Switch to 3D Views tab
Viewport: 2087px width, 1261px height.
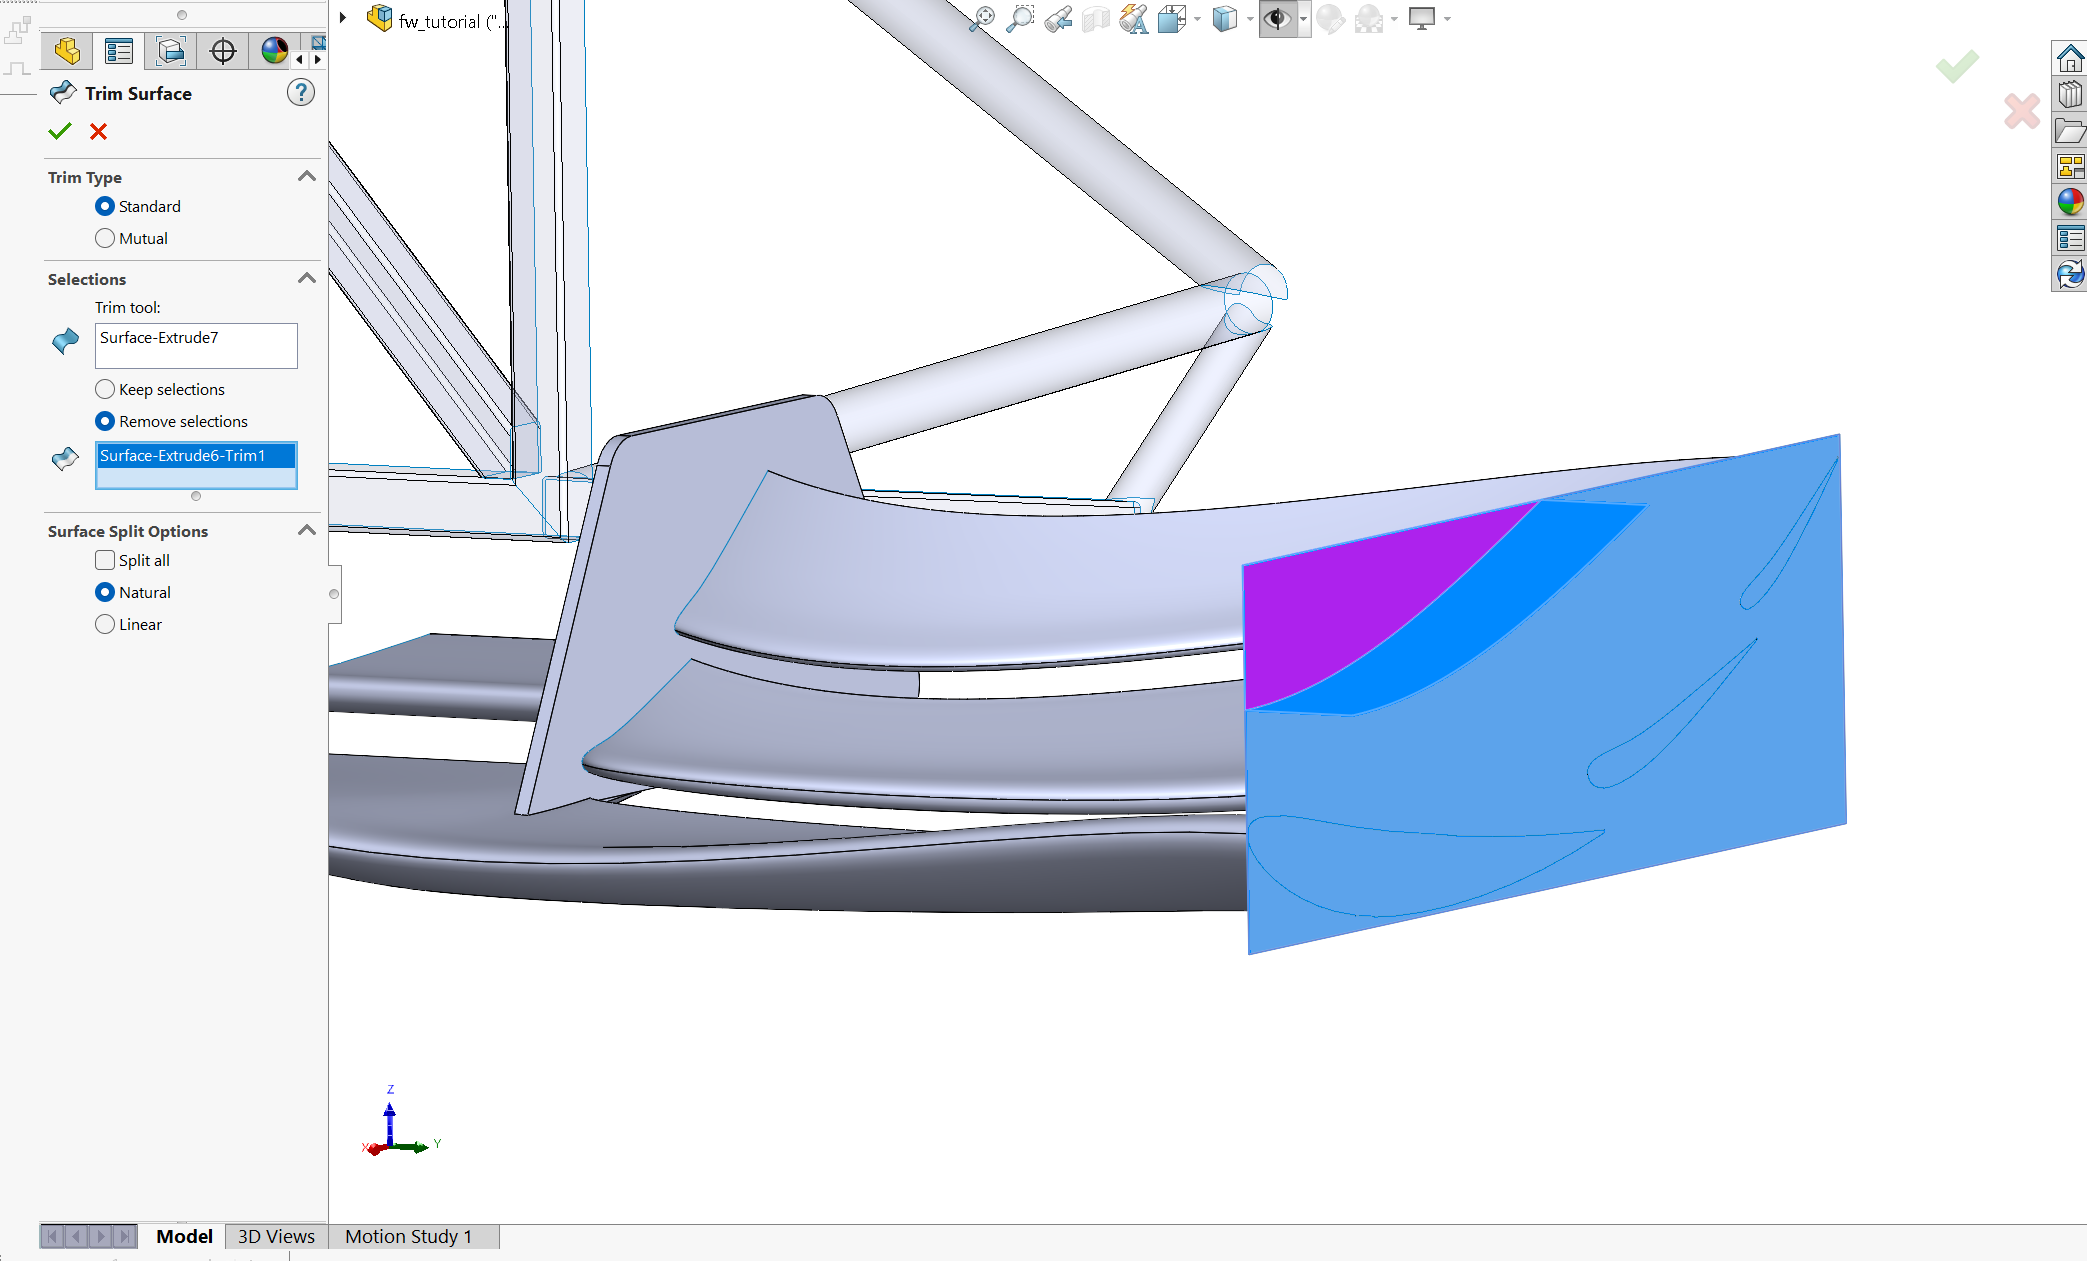(x=276, y=1236)
